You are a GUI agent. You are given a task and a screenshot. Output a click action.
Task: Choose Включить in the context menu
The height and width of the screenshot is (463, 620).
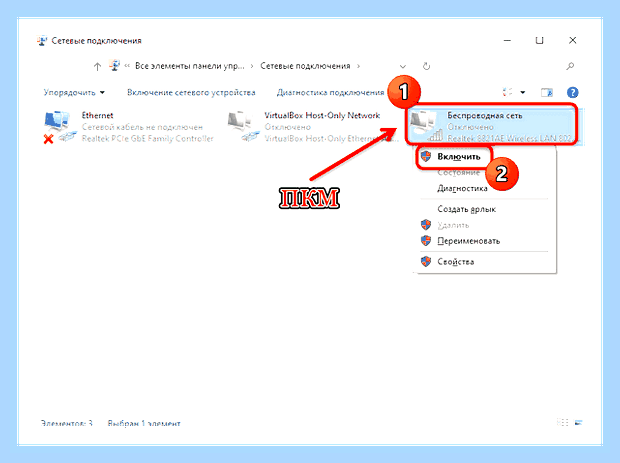pos(459,157)
